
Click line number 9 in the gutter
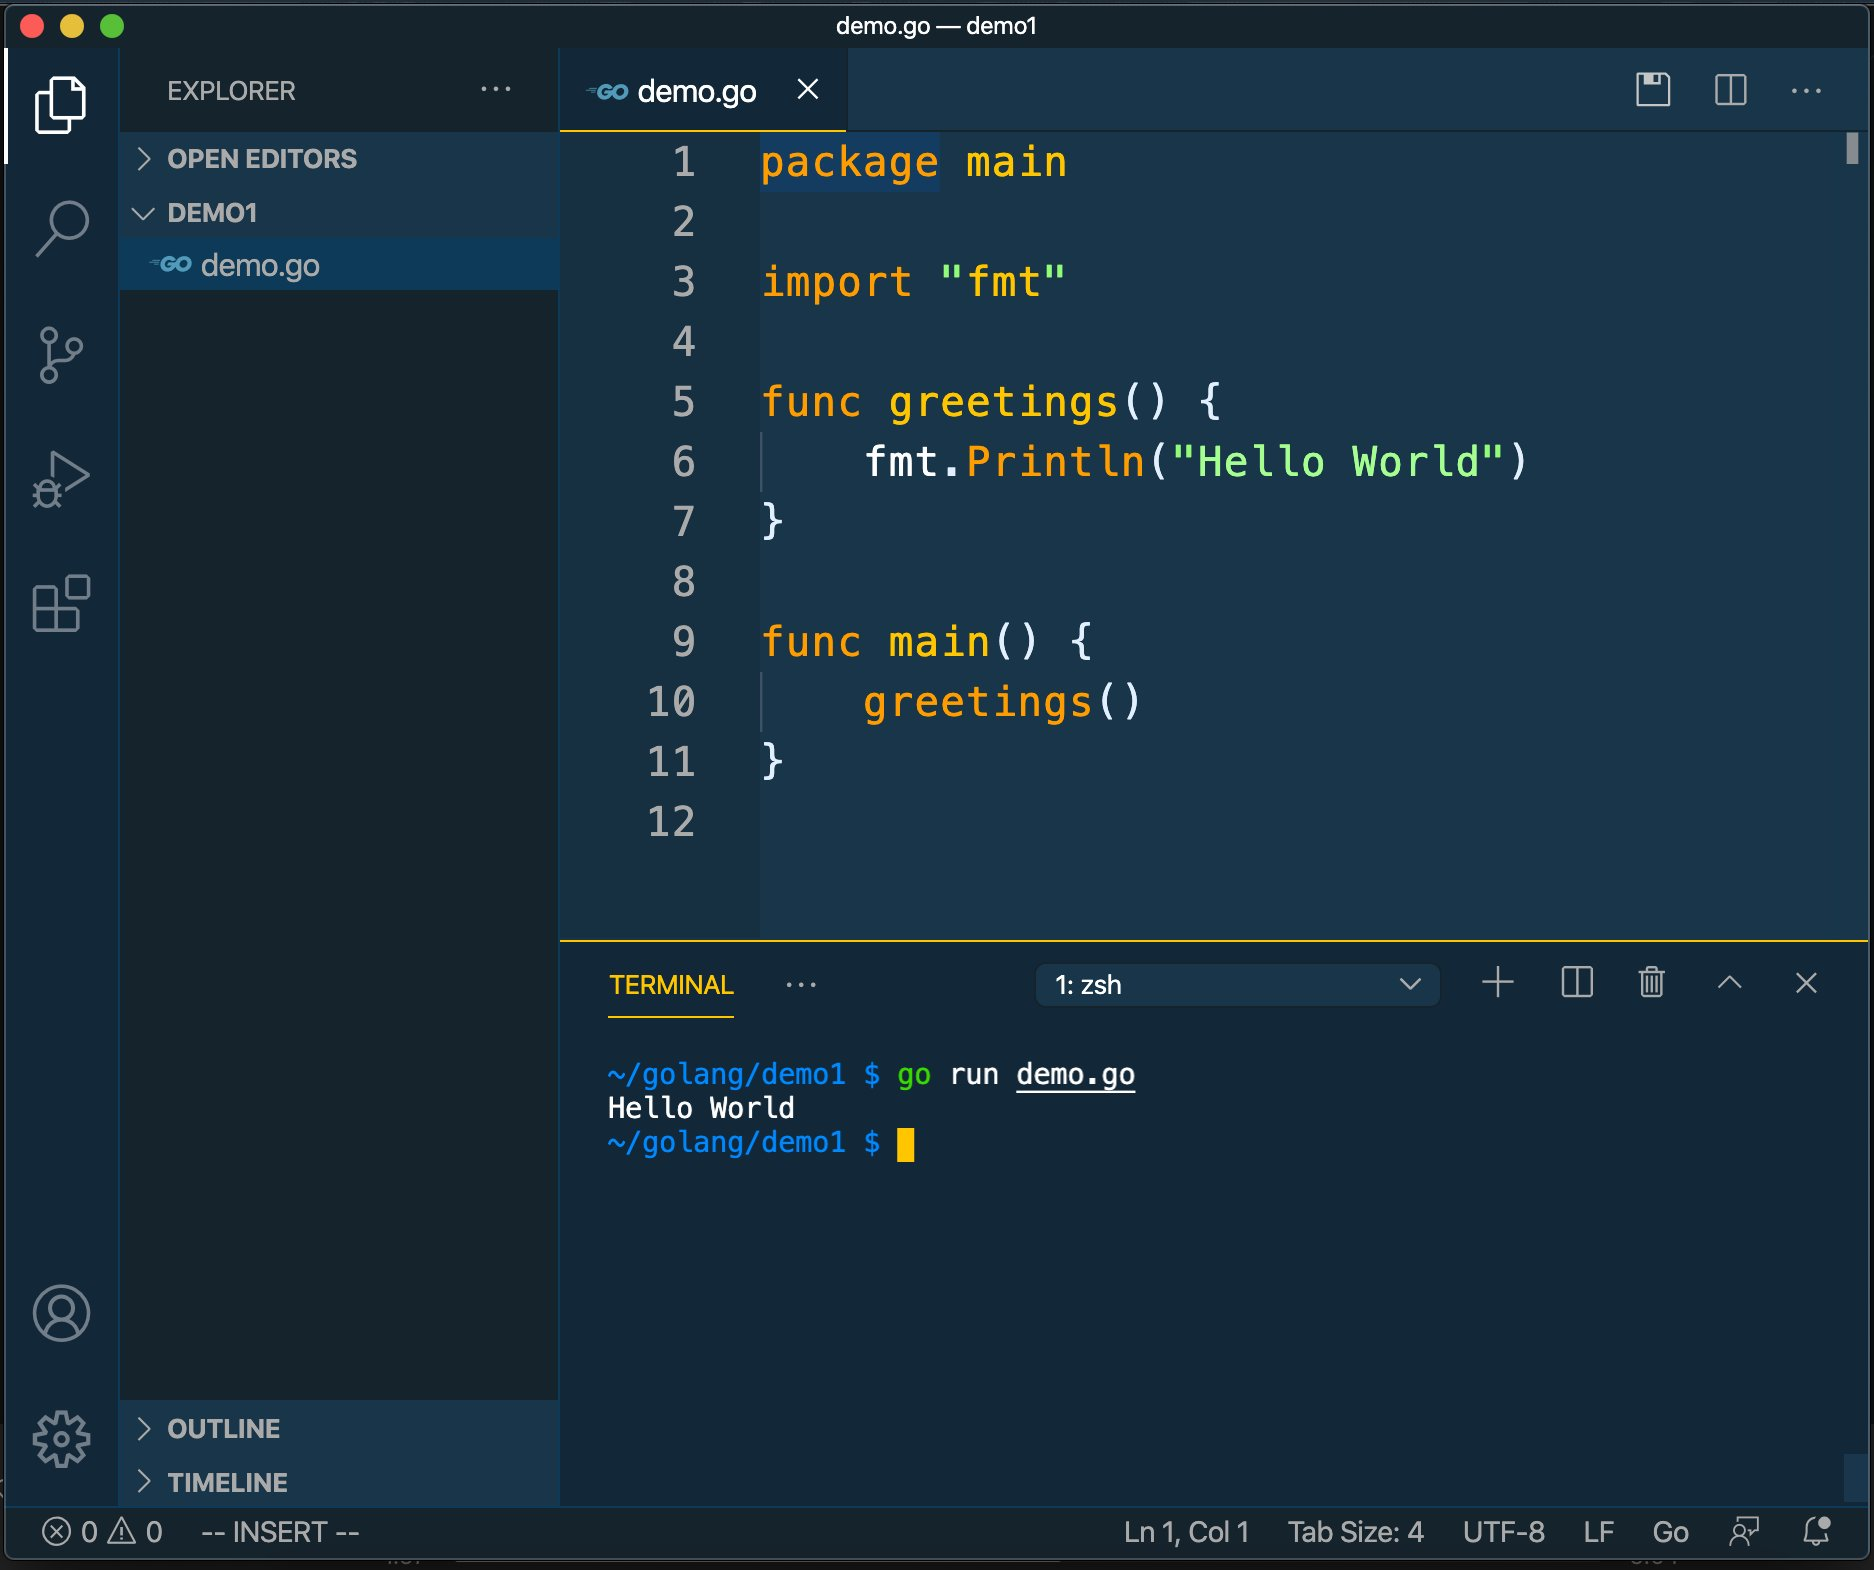coord(683,642)
